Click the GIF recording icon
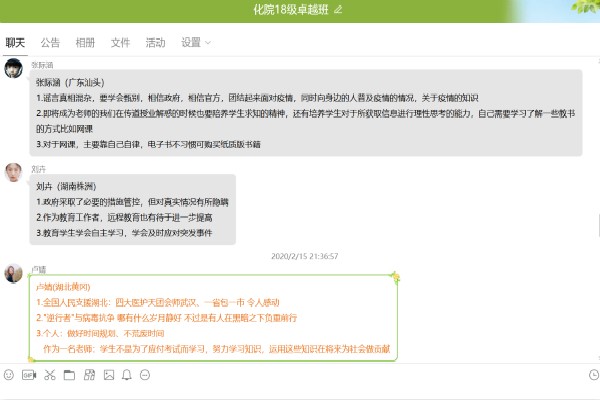The height and width of the screenshot is (400, 600). (x=28, y=375)
